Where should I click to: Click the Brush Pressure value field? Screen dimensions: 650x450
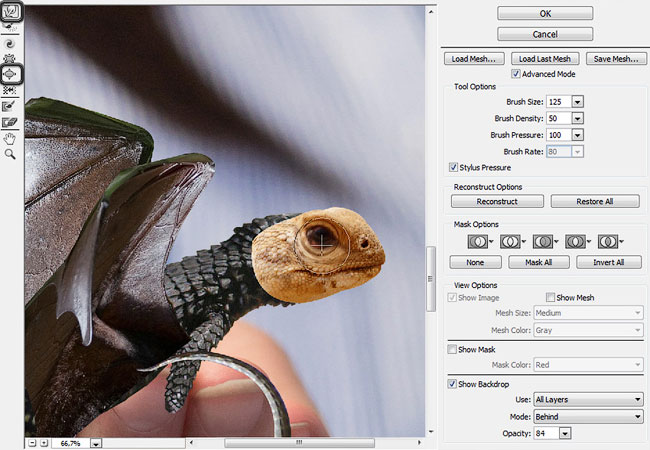tap(559, 135)
